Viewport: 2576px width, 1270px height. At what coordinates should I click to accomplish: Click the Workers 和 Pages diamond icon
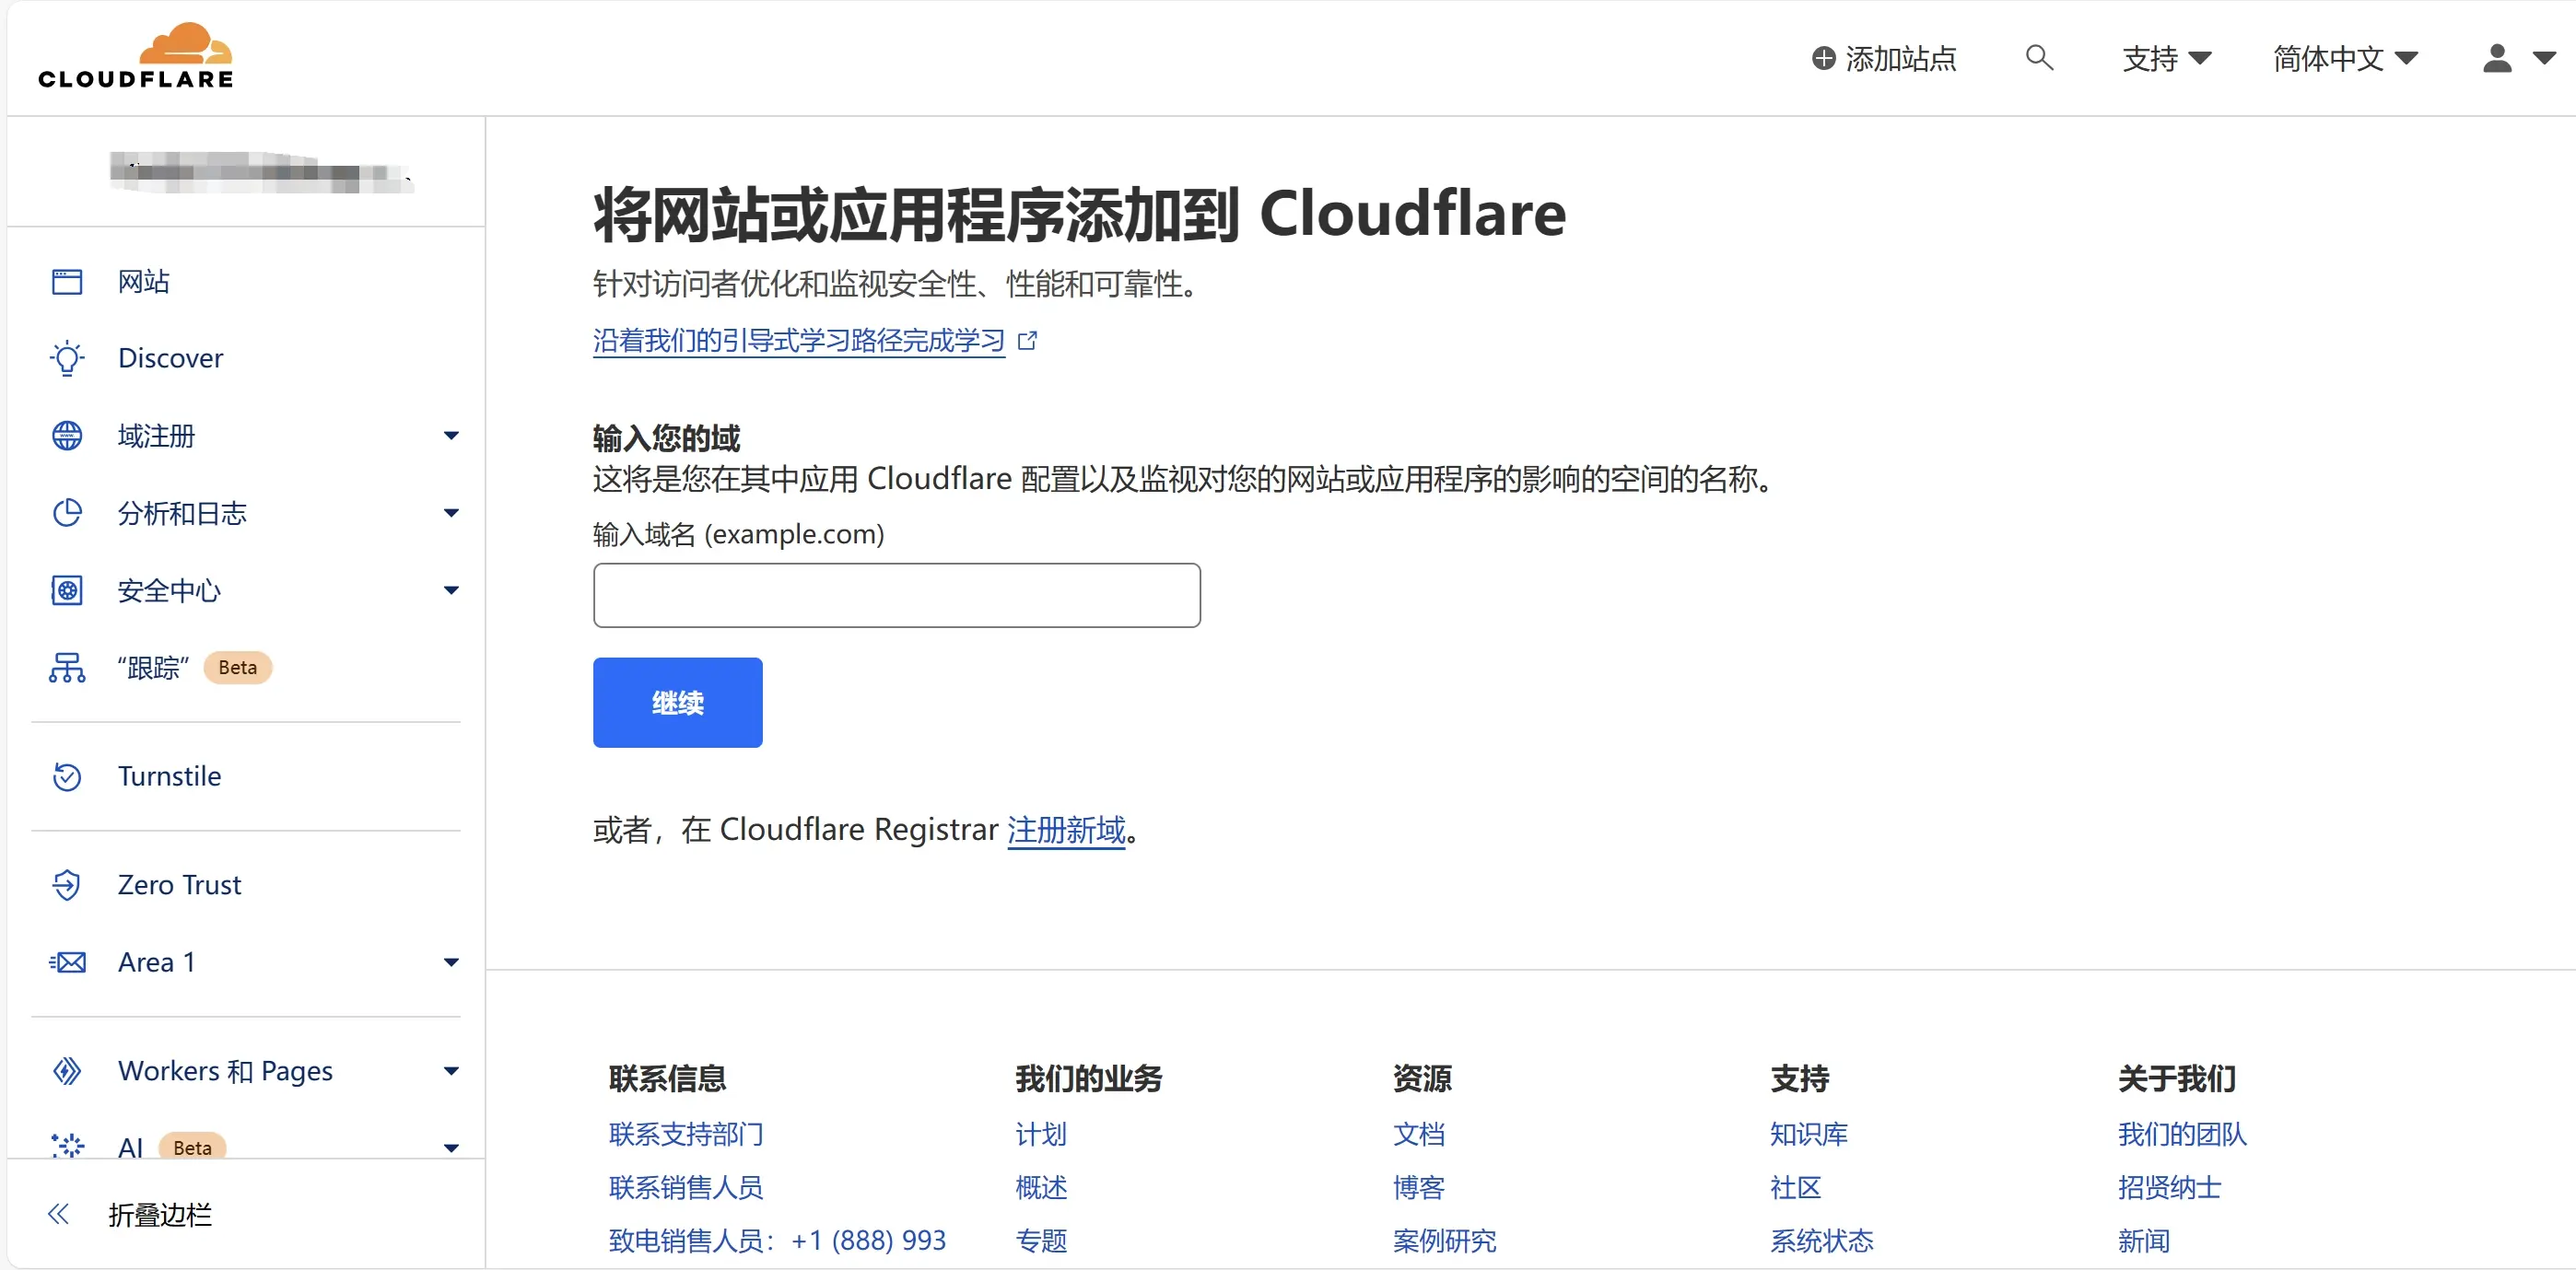point(67,1071)
